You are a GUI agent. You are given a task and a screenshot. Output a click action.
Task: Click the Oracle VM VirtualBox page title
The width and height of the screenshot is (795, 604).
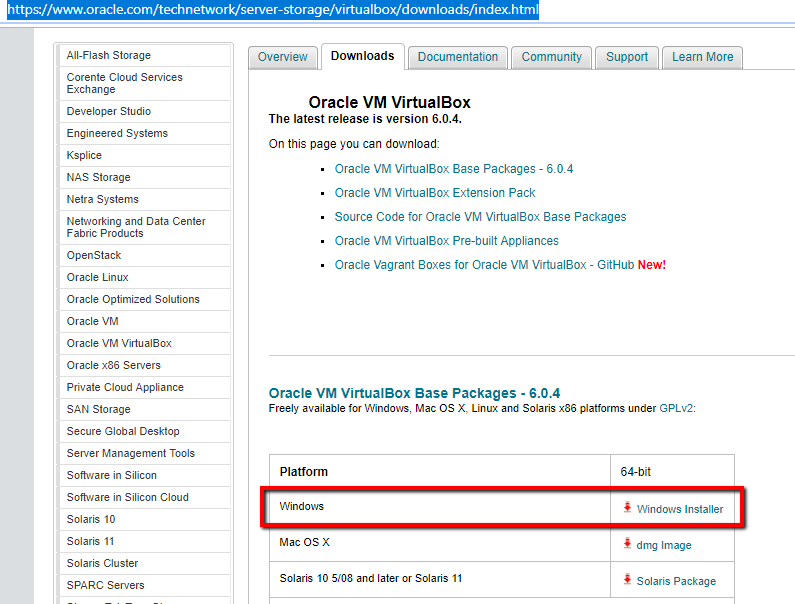(389, 102)
